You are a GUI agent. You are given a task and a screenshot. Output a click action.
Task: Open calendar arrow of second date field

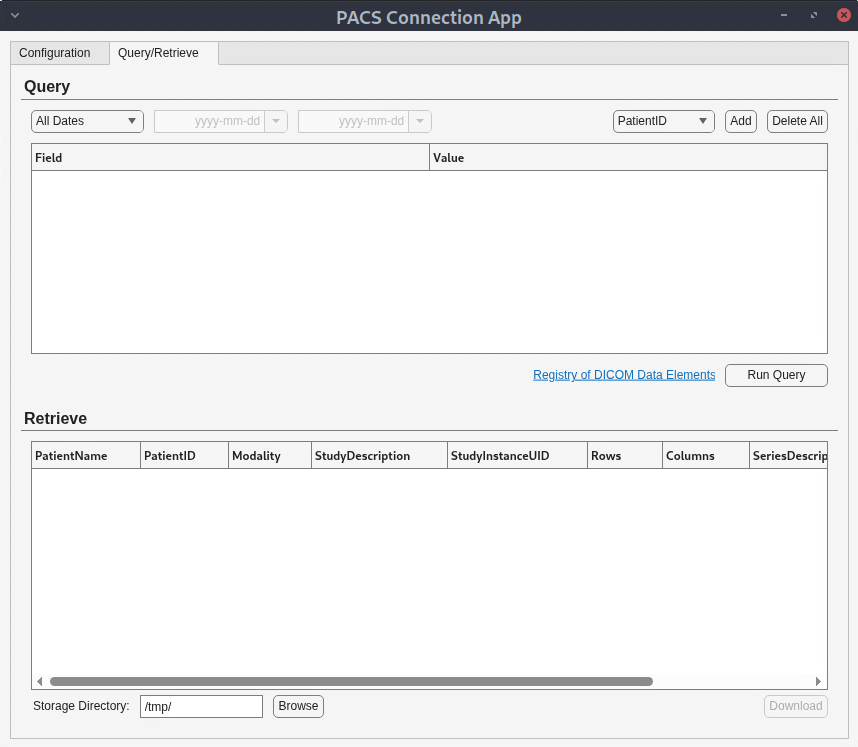pos(420,121)
